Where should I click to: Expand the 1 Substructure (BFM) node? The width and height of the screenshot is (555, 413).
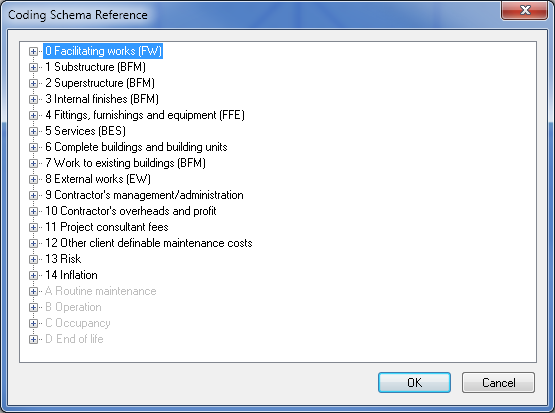(33, 67)
